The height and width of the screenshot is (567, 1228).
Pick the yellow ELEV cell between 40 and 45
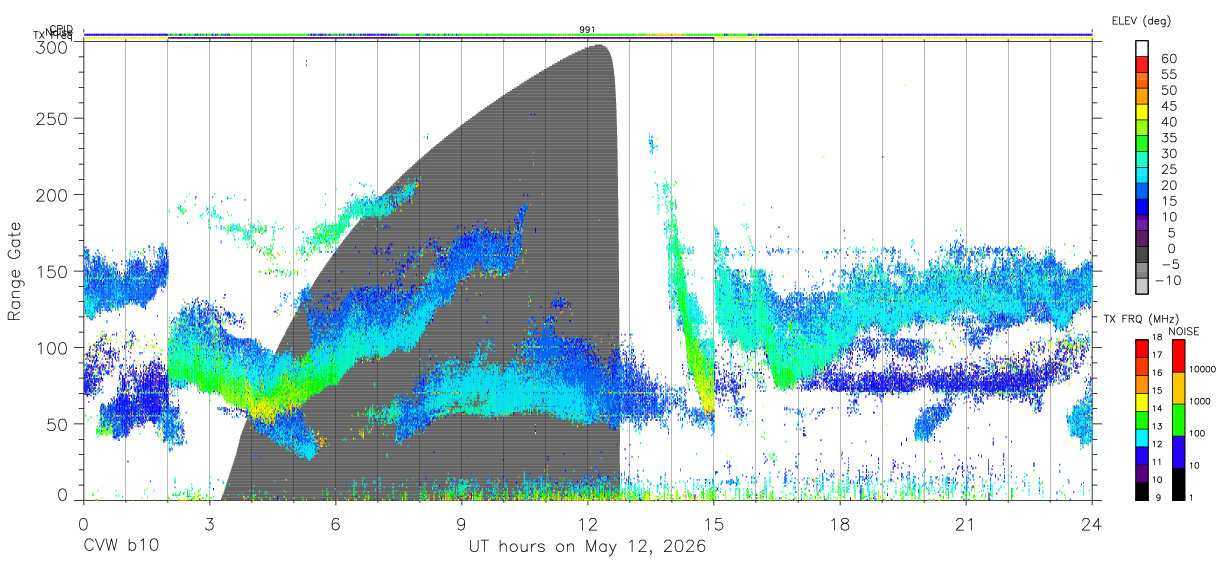(x=1143, y=113)
